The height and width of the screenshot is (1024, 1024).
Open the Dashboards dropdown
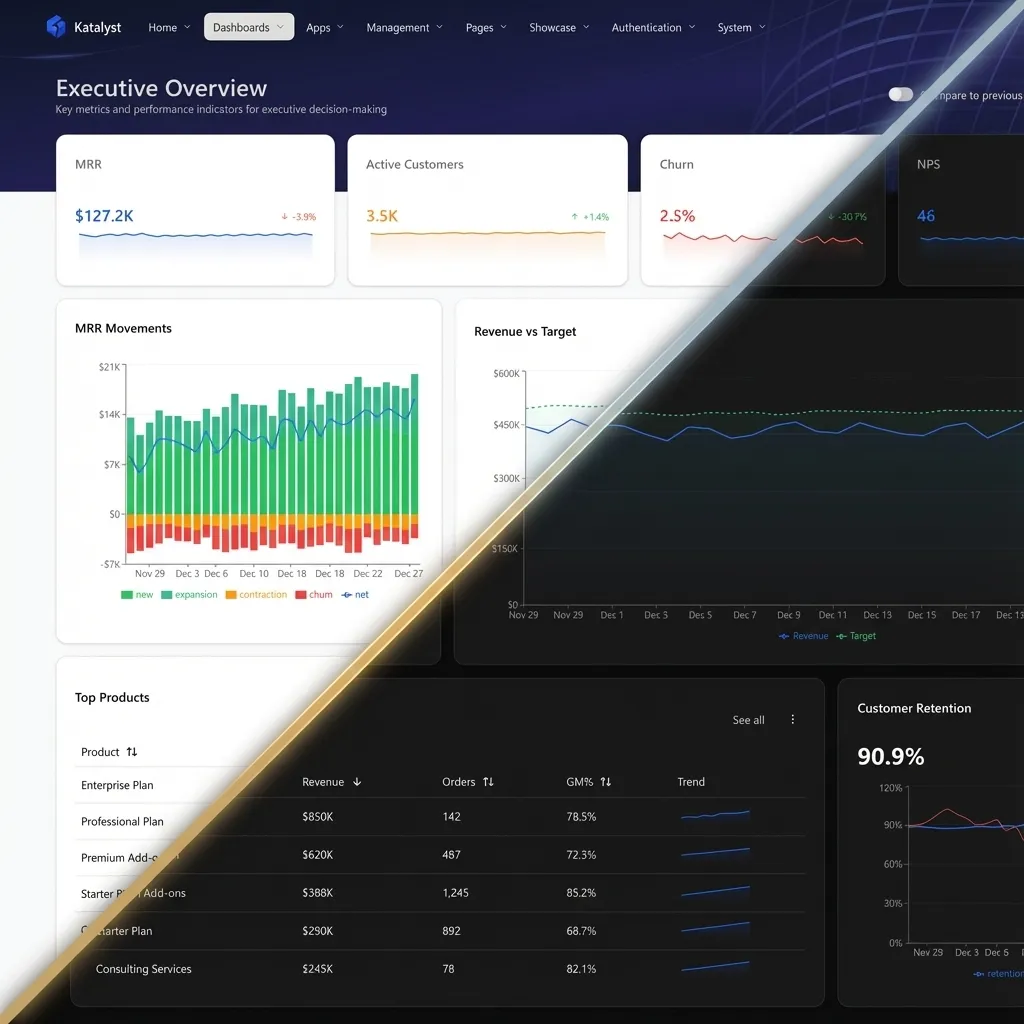point(241,27)
